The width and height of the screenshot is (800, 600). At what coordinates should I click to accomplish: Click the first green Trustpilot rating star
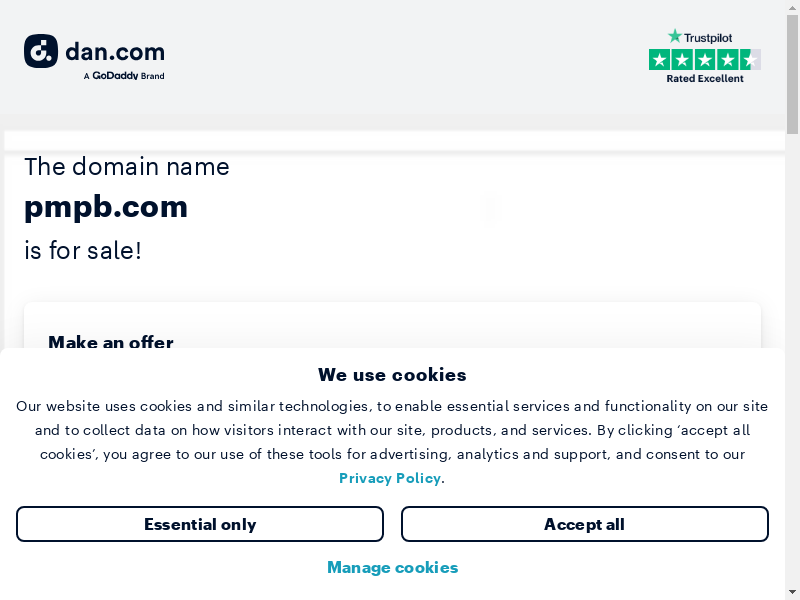659,60
